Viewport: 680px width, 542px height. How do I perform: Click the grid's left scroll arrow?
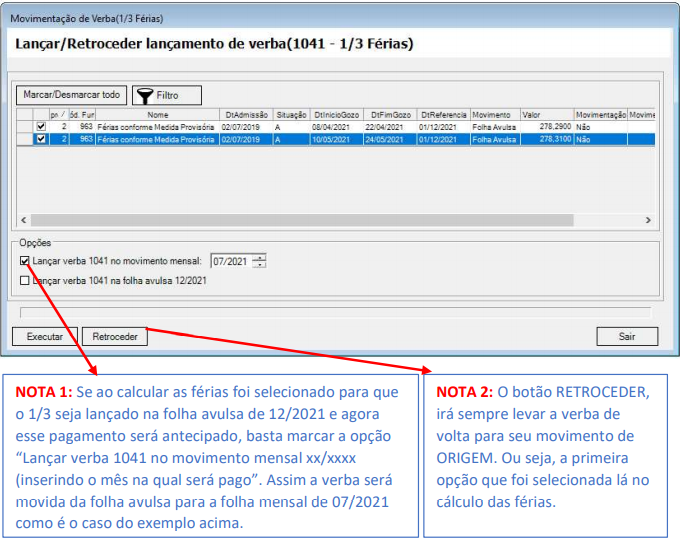(x=23, y=220)
